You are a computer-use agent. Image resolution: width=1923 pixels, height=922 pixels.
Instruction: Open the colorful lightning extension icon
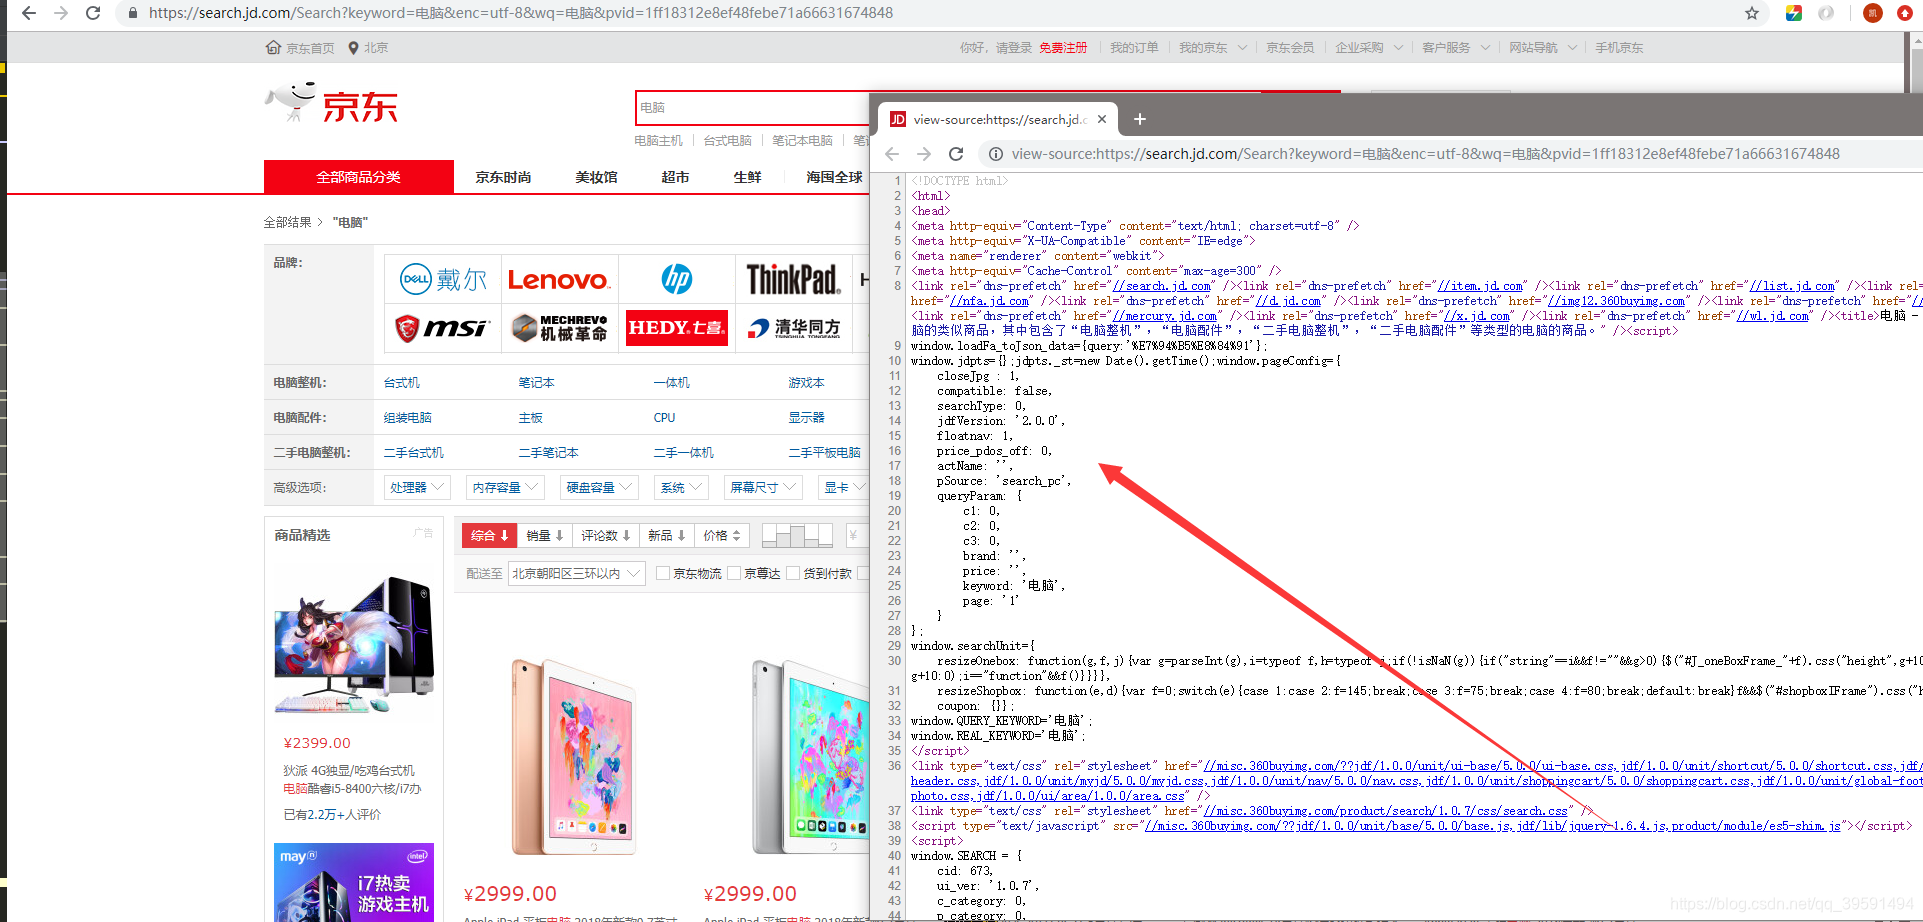tap(1794, 13)
